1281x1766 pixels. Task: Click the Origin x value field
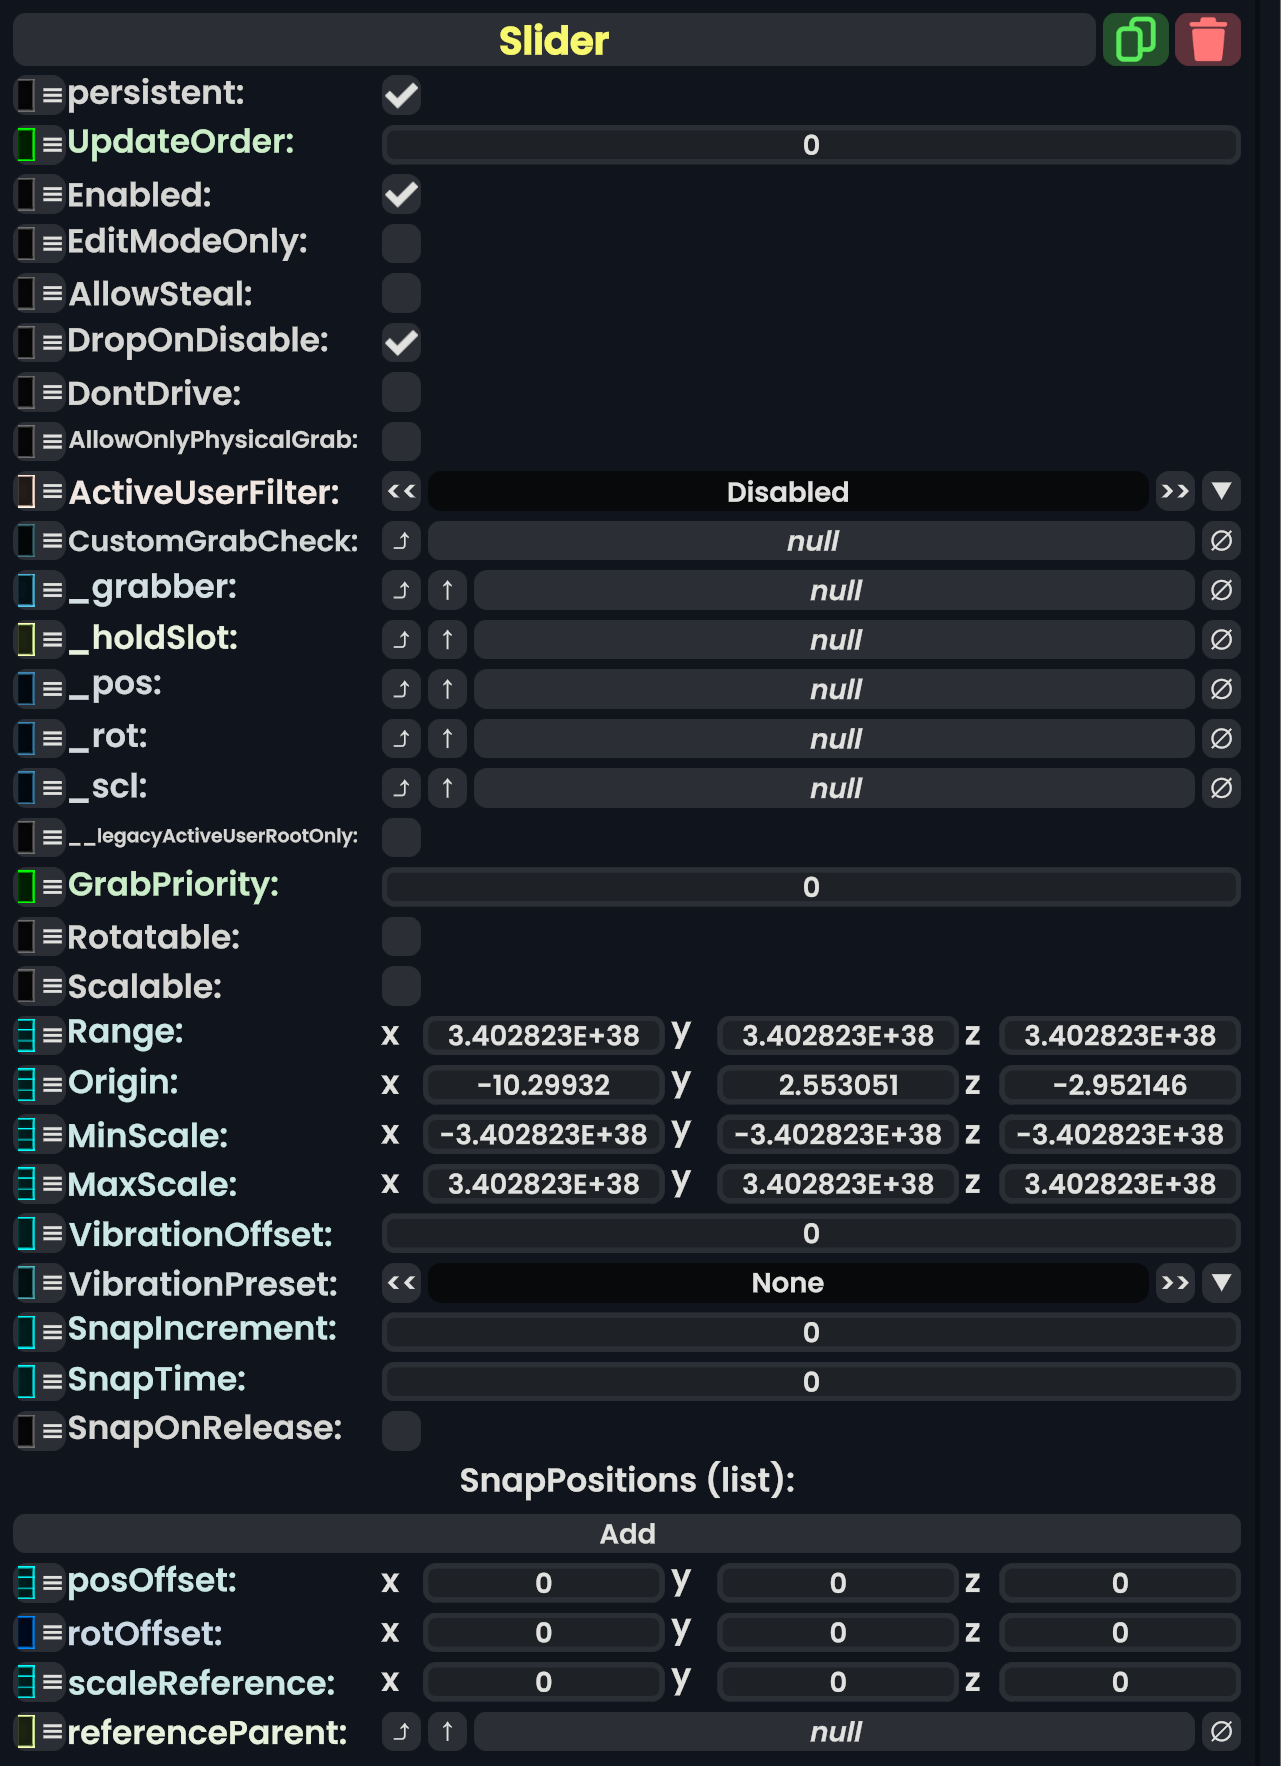543,1085
